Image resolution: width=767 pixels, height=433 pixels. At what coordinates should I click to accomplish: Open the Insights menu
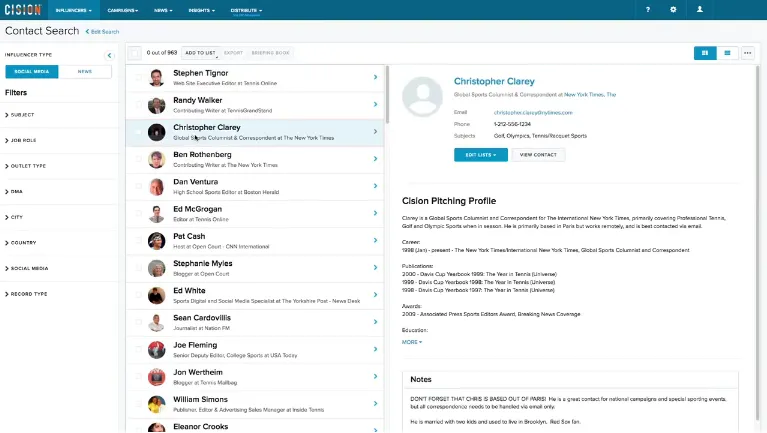pos(202,10)
